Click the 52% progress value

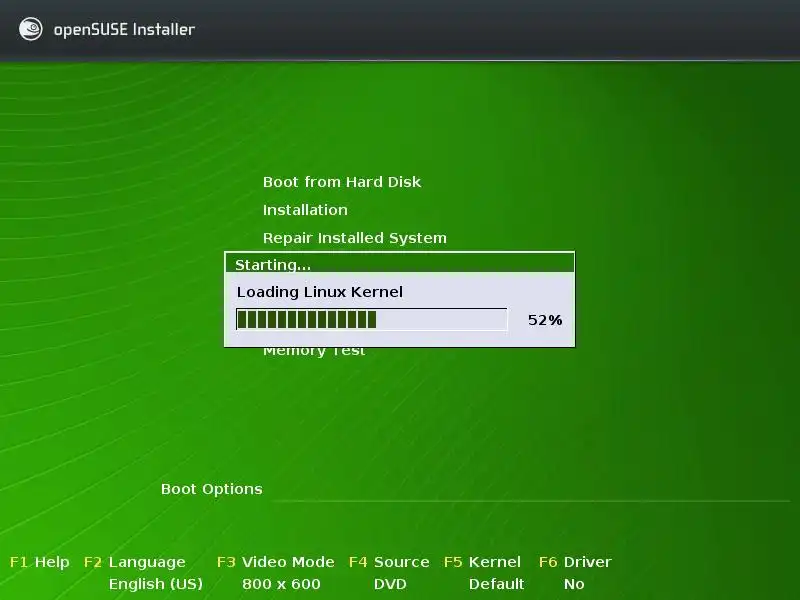point(545,320)
